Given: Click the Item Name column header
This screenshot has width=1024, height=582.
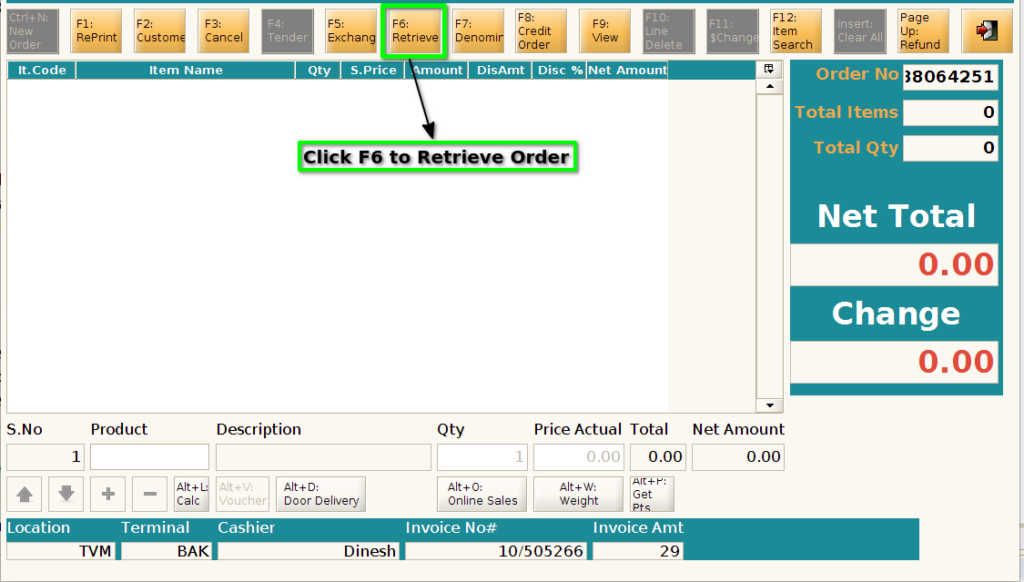Looking at the screenshot, I should [x=185, y=70].
